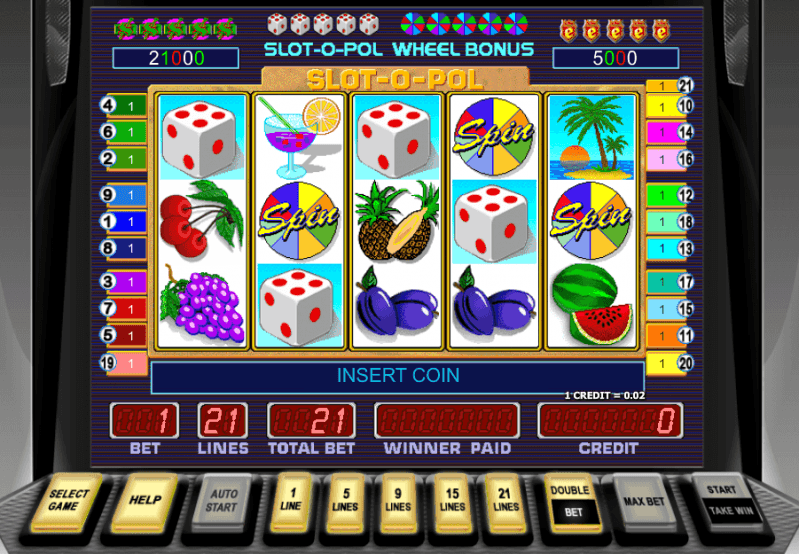Click the Double Bet button
799x554 pixels.
[x=571, y=502]
